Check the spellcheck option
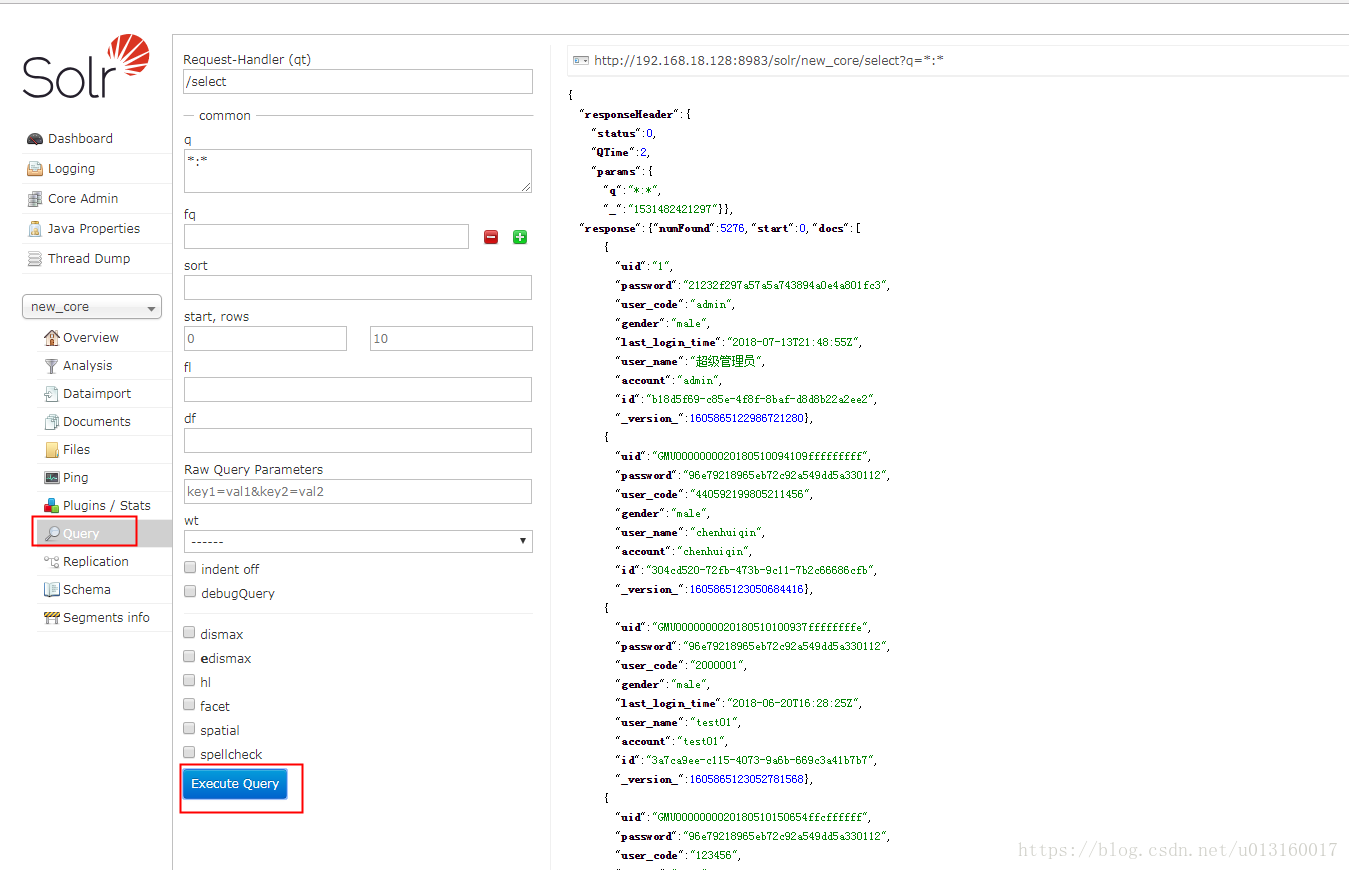This screenshot has height=870, width=1349. (189, 753)
